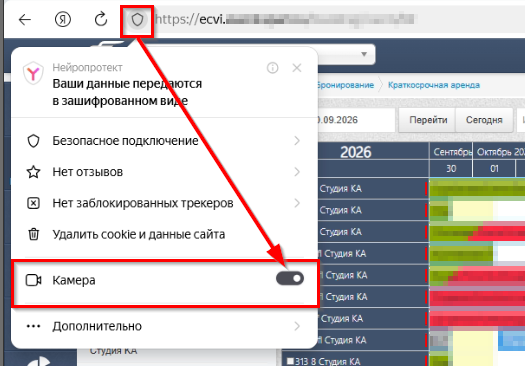
Task: Open the dropdown arrow in the site header
Action: point(364,54)
